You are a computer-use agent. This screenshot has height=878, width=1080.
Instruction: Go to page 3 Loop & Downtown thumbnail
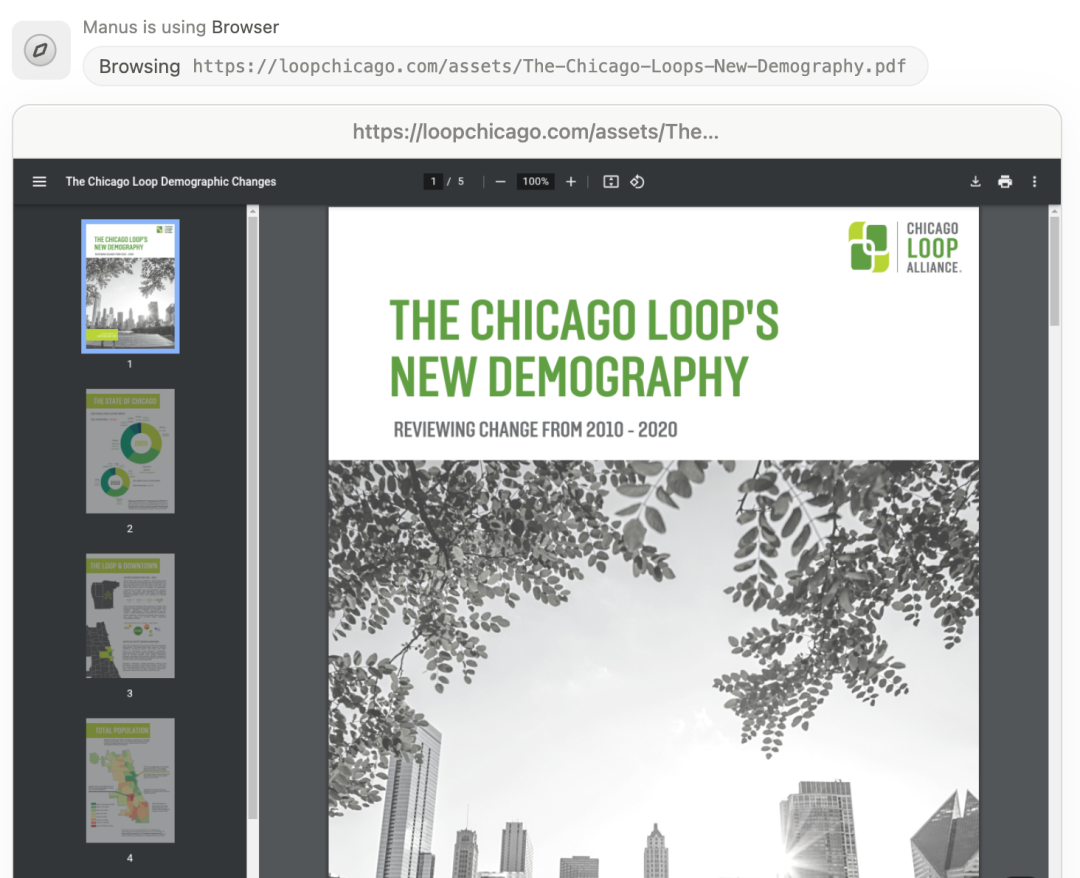pyautogui.click(x=130, y=615)
